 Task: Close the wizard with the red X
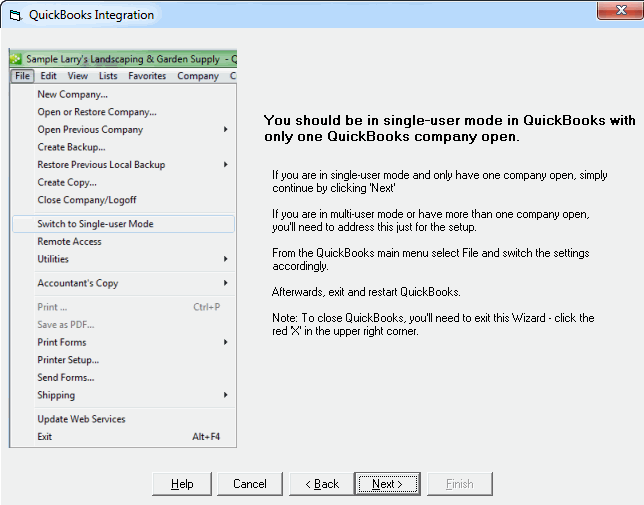coord(621,10)
